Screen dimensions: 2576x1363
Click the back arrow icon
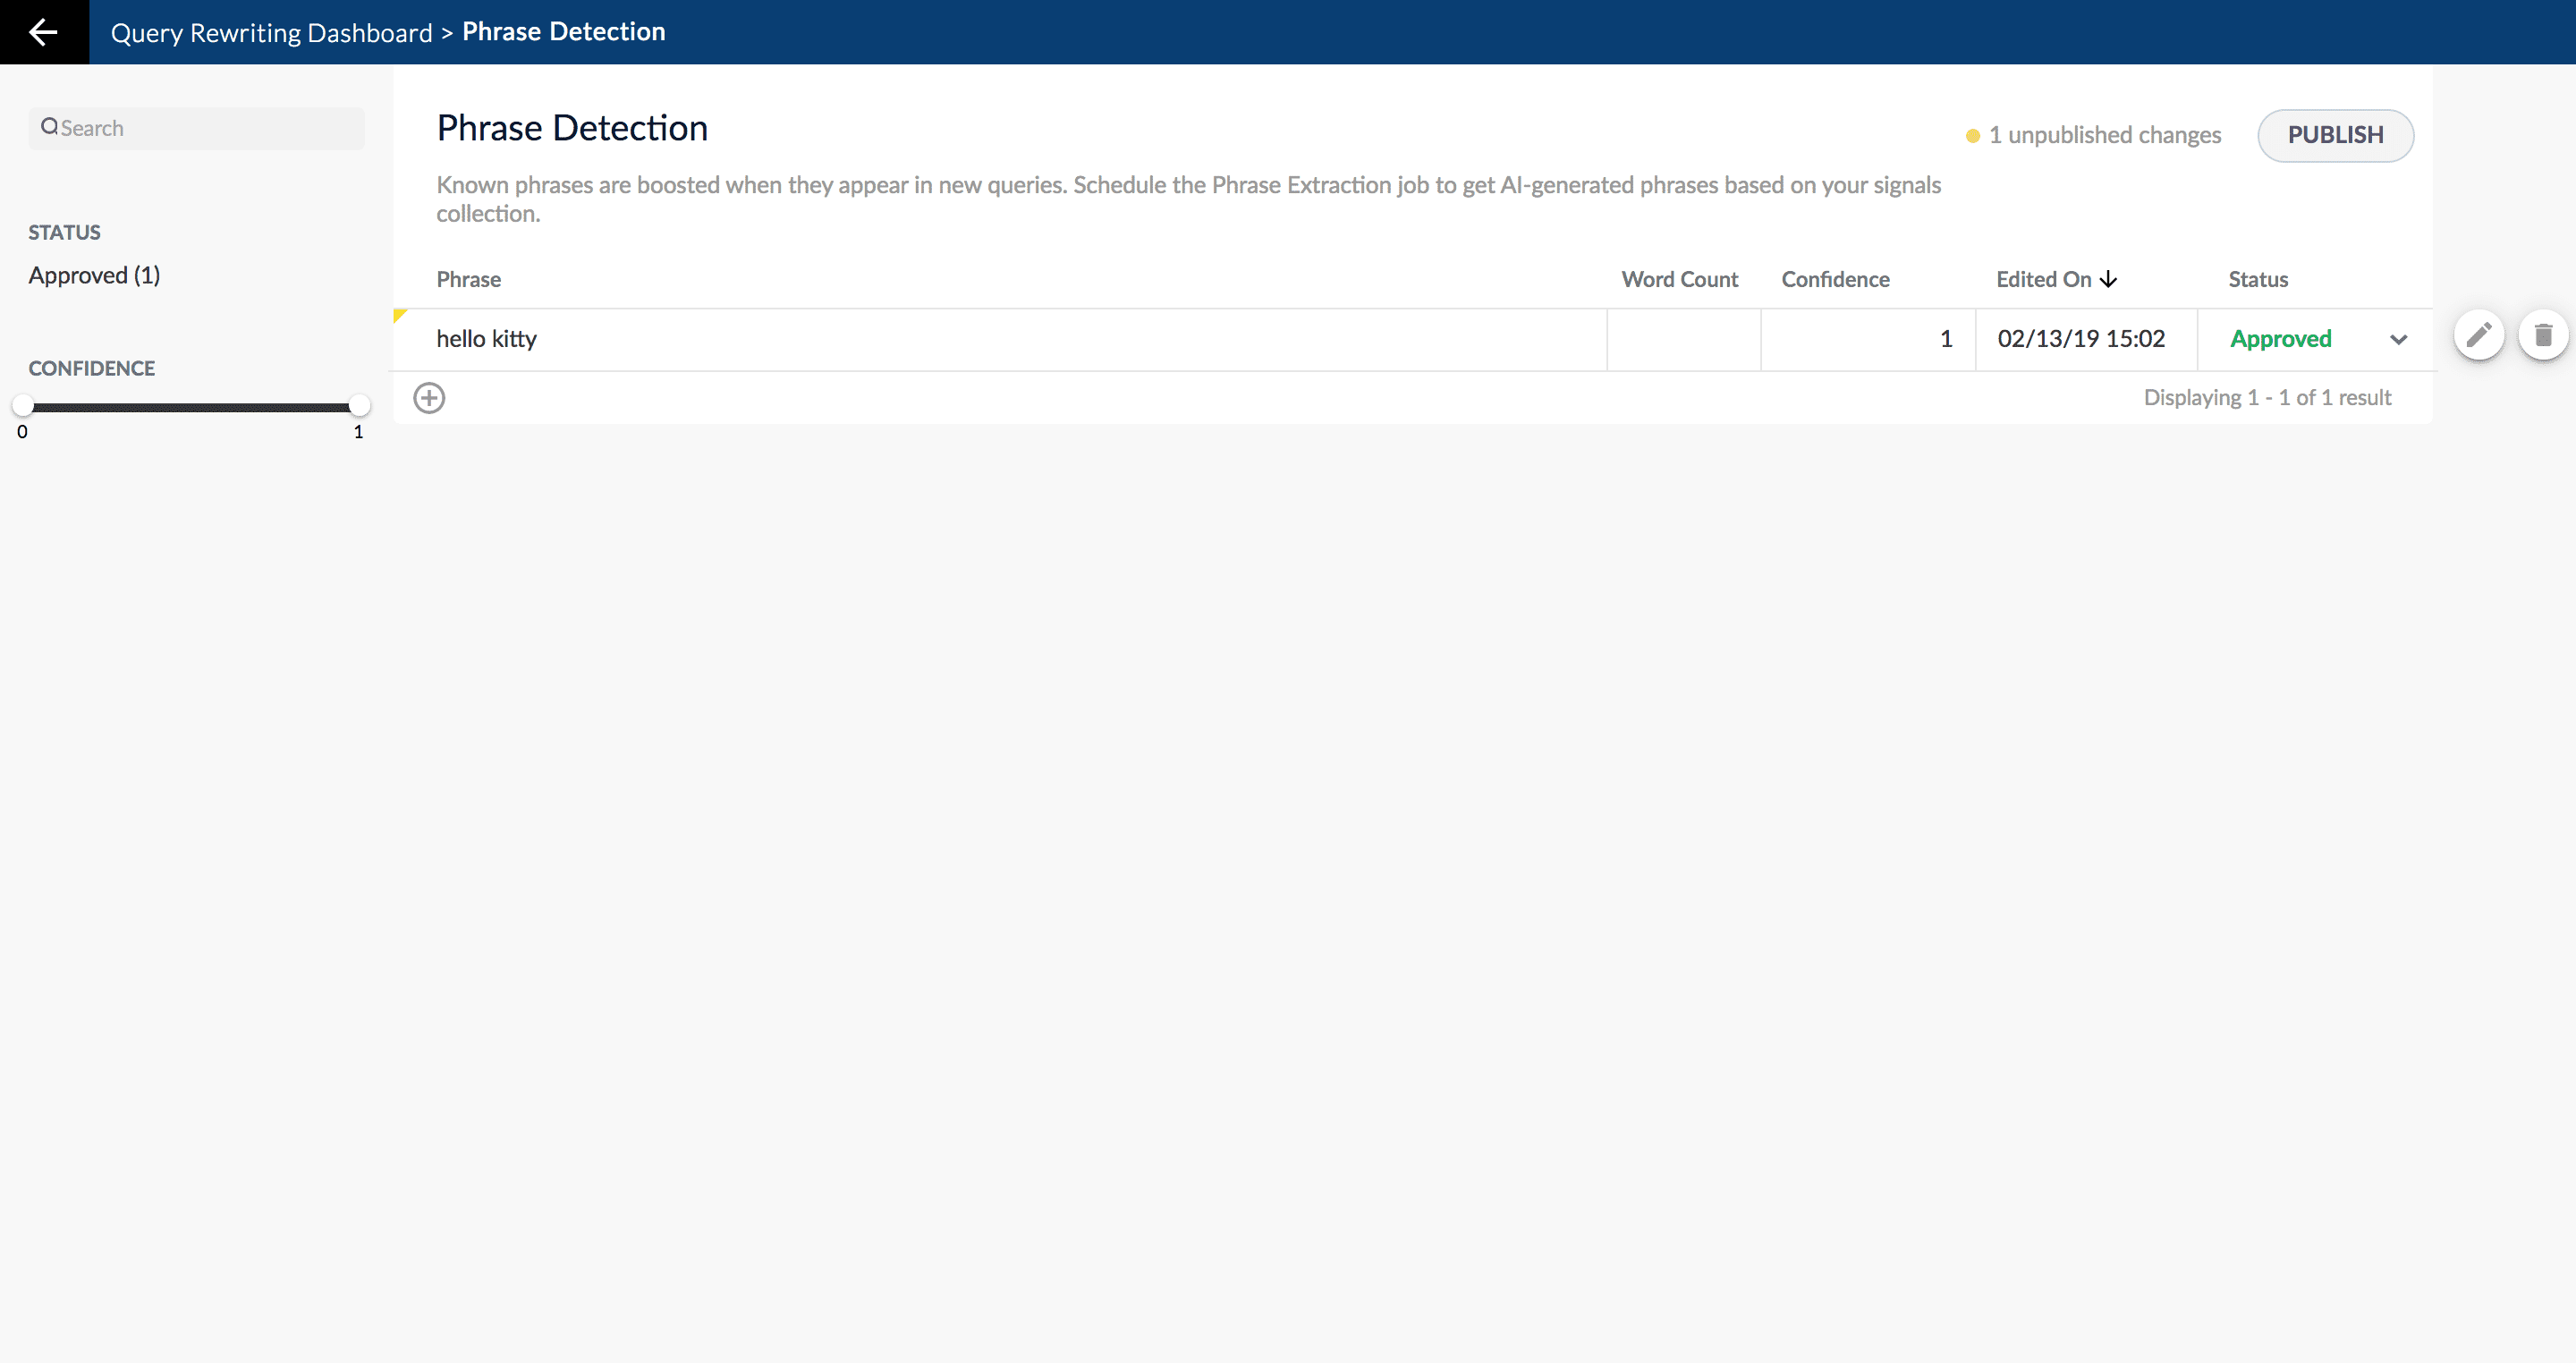pyautogui.click(x=43, y=32)
